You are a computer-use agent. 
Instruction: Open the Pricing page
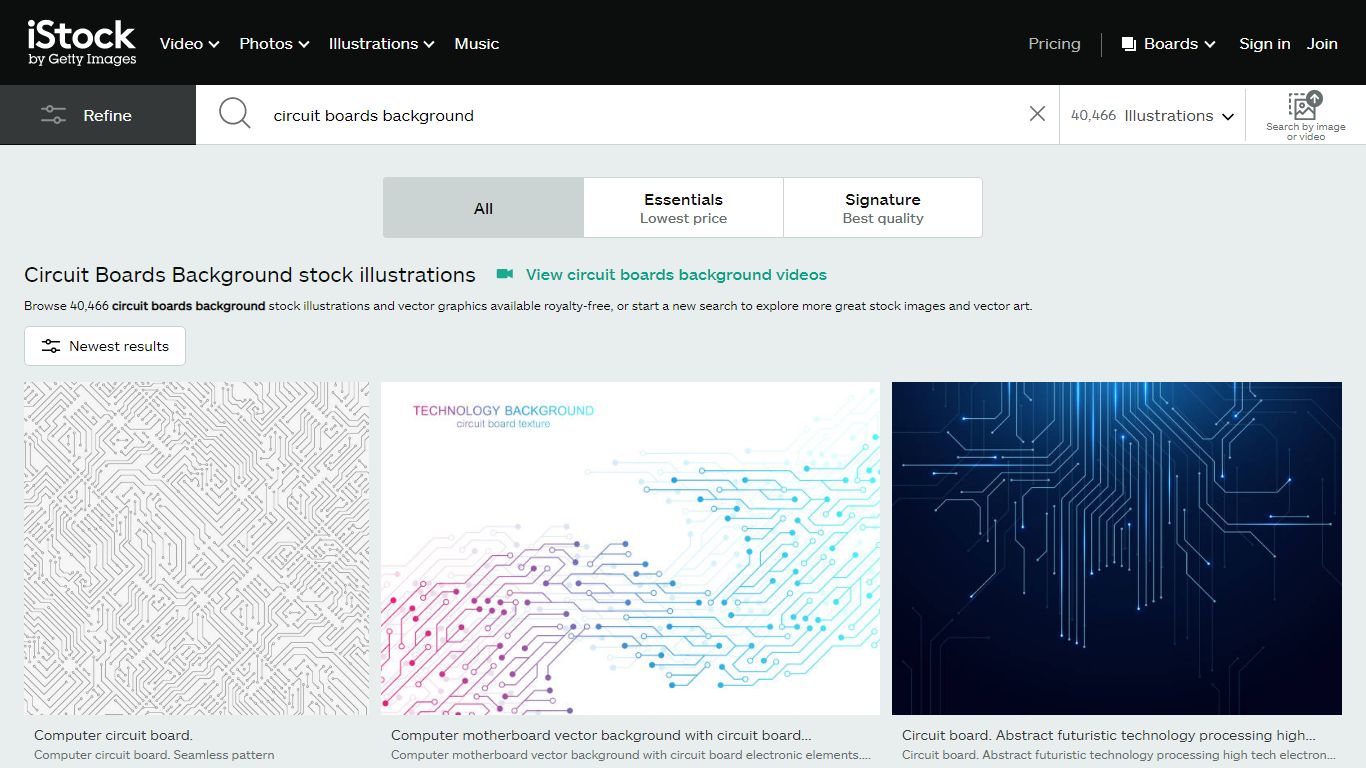(1054, 44)
